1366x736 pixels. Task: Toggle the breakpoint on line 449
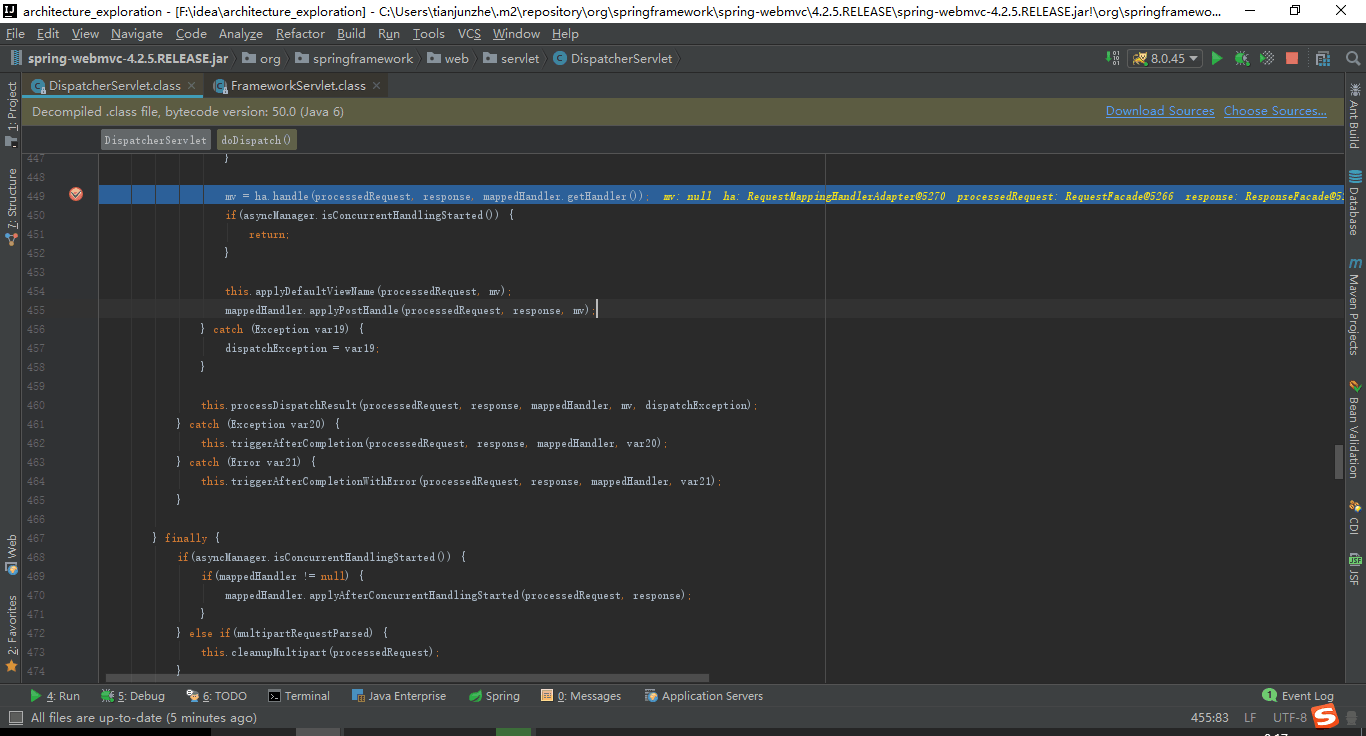(76, 195)
